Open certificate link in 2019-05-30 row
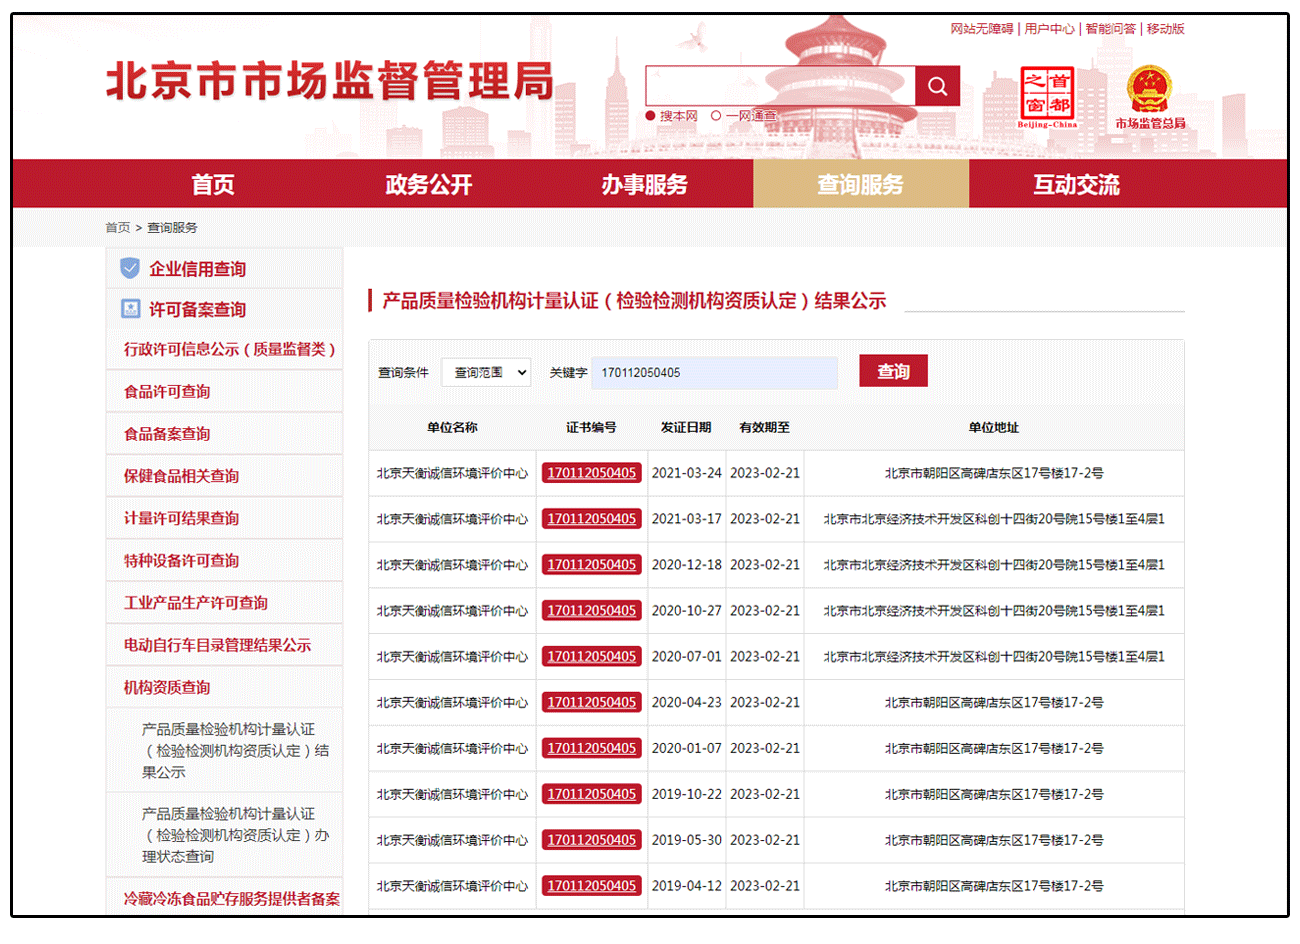This screenshot has height=944, width=1300. [592, 840]
